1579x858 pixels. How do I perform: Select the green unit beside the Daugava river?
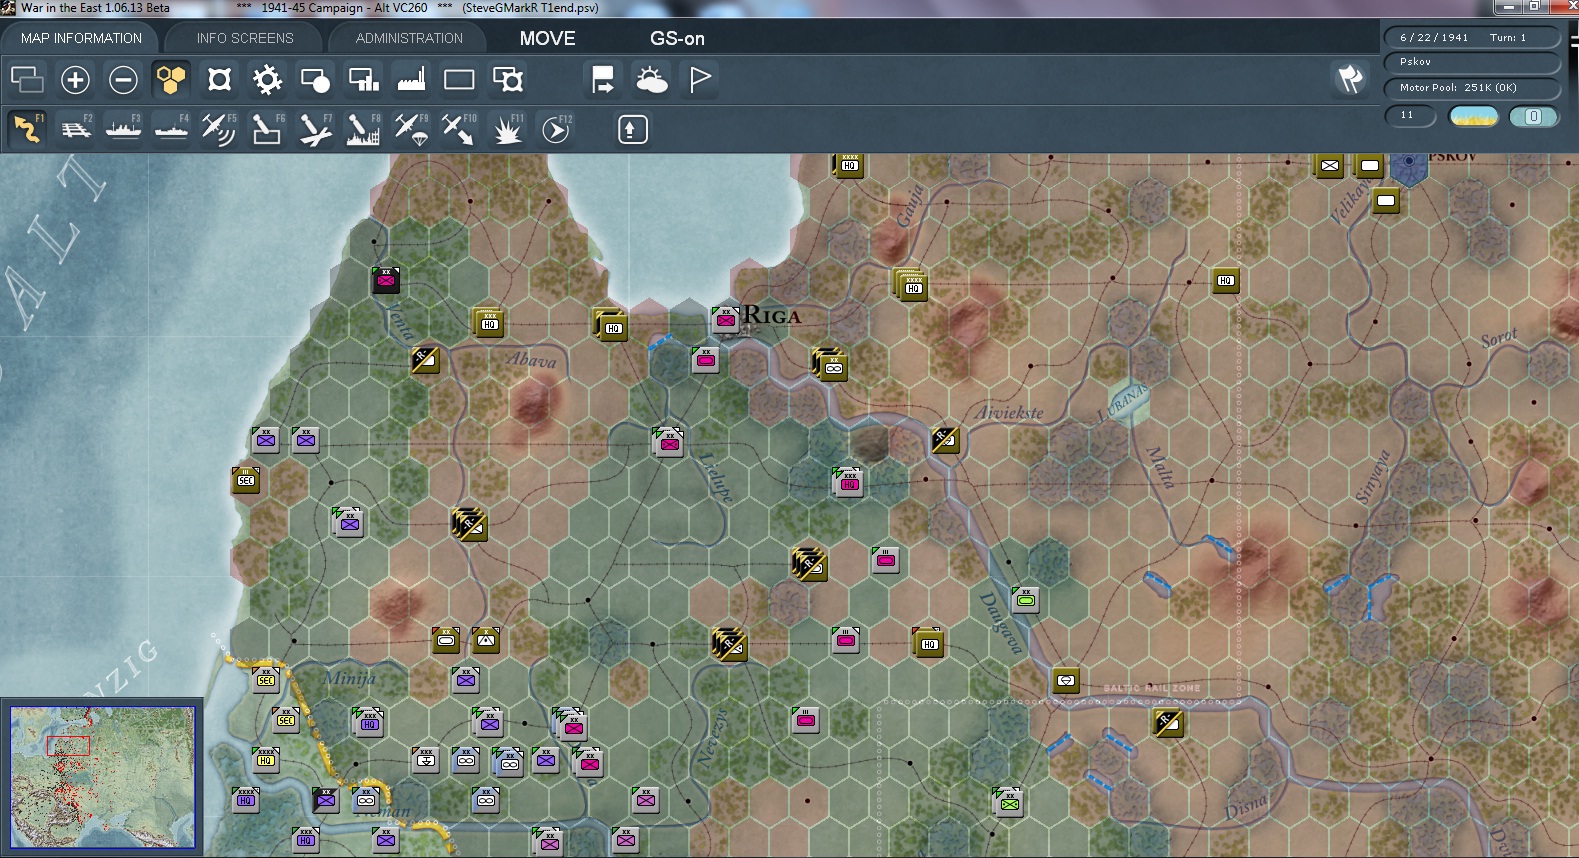(x=1025, y=600)
